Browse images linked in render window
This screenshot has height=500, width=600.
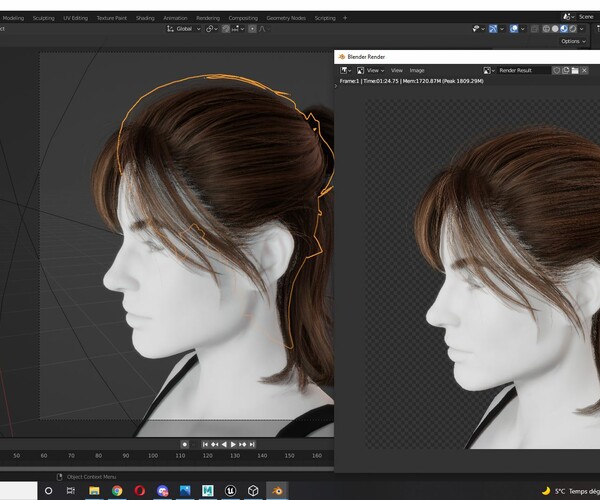489,70
